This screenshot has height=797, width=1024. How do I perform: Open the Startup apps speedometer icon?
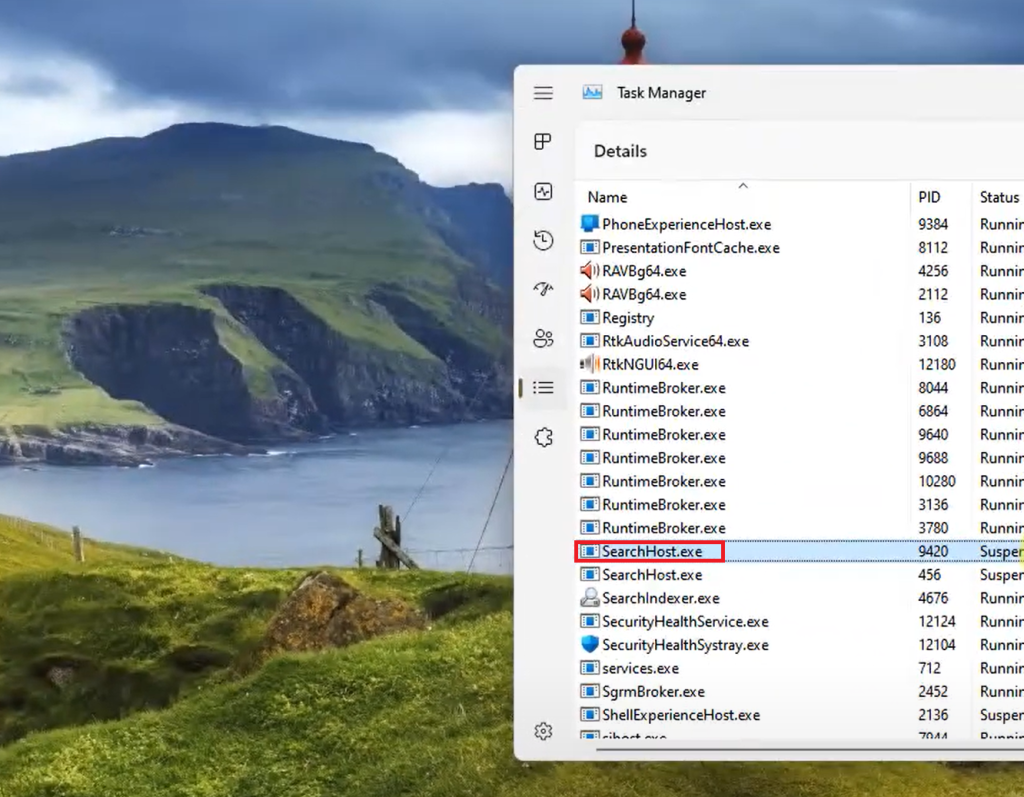[543, 289]
